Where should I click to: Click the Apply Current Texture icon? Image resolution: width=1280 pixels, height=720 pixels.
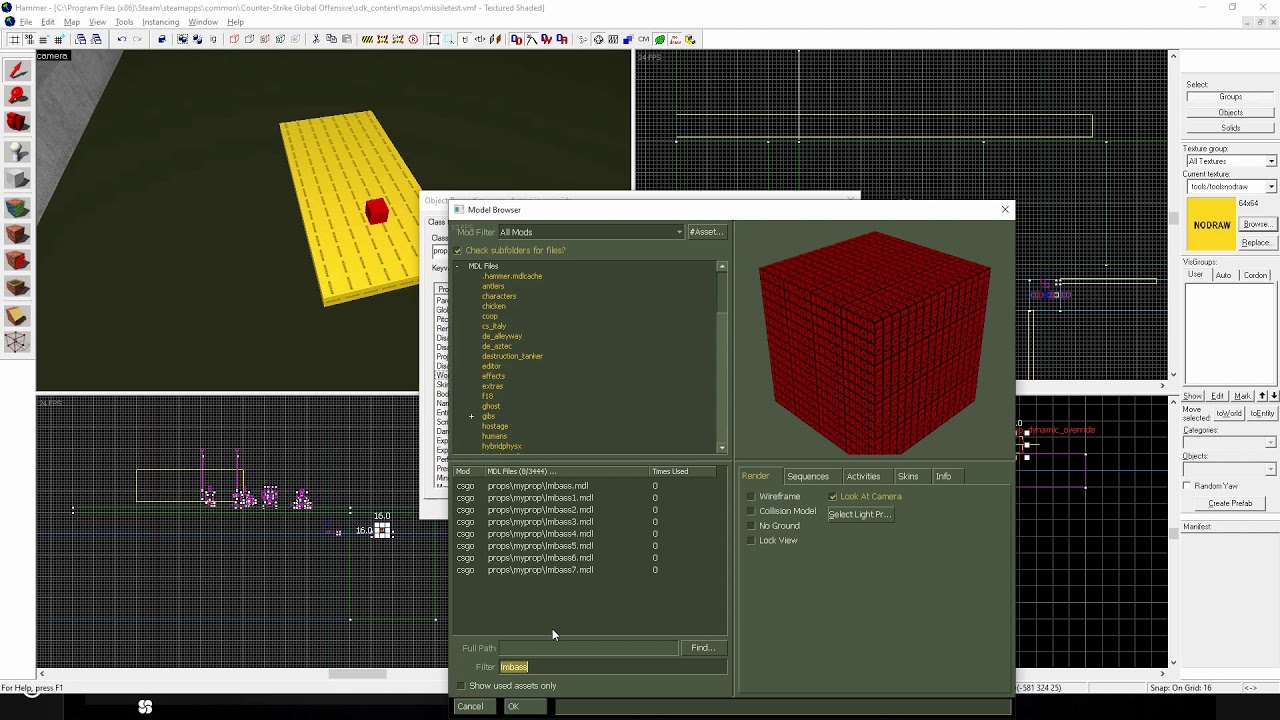(16, 235)
